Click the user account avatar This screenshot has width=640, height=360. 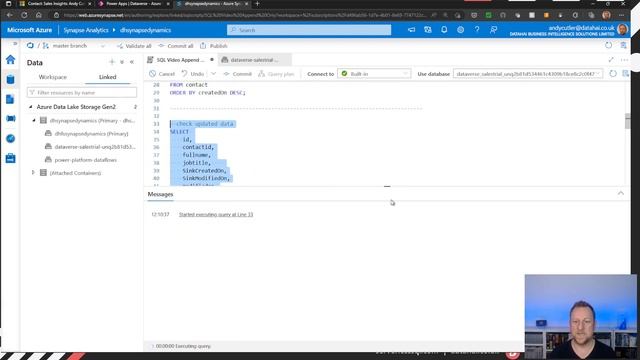click(622, 30)
